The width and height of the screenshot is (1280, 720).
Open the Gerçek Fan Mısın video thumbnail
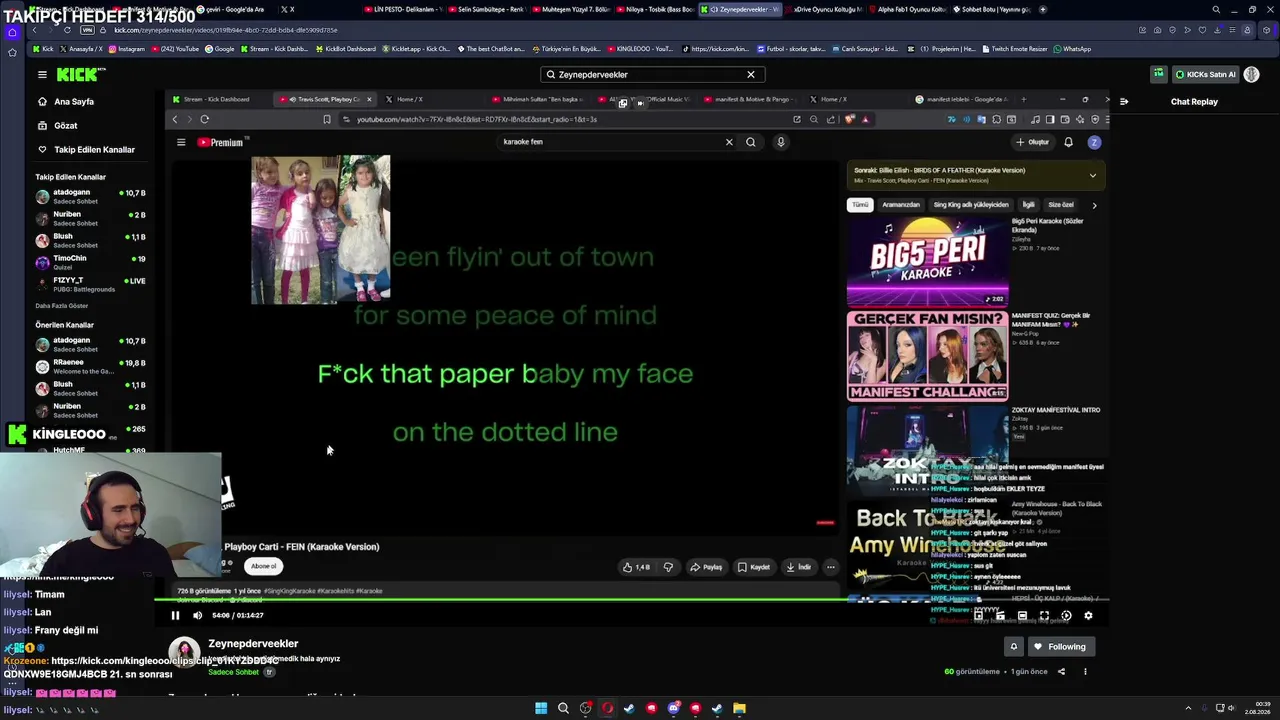pos(928,356)
